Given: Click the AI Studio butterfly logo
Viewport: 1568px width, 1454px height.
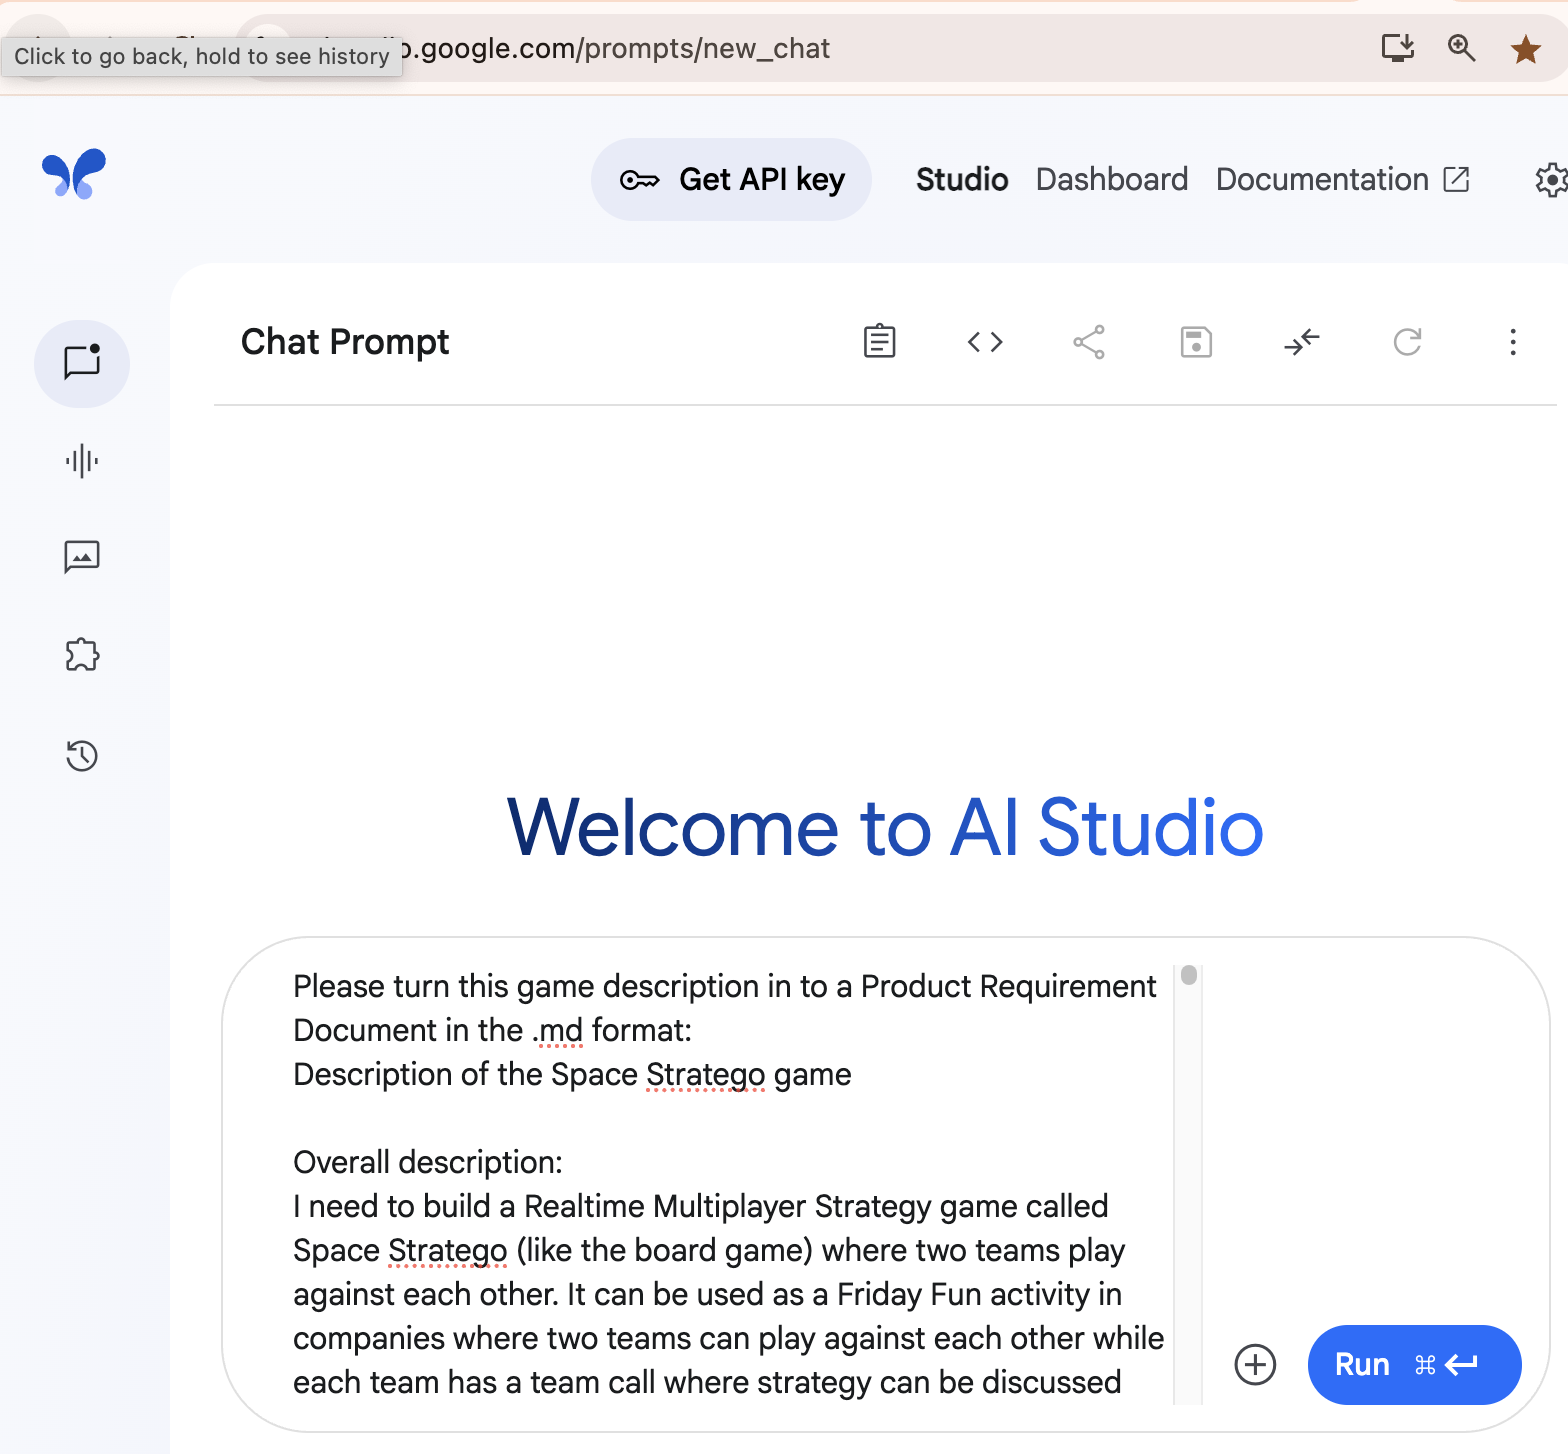Looking at the screenshot, I should tap(74, 174).
